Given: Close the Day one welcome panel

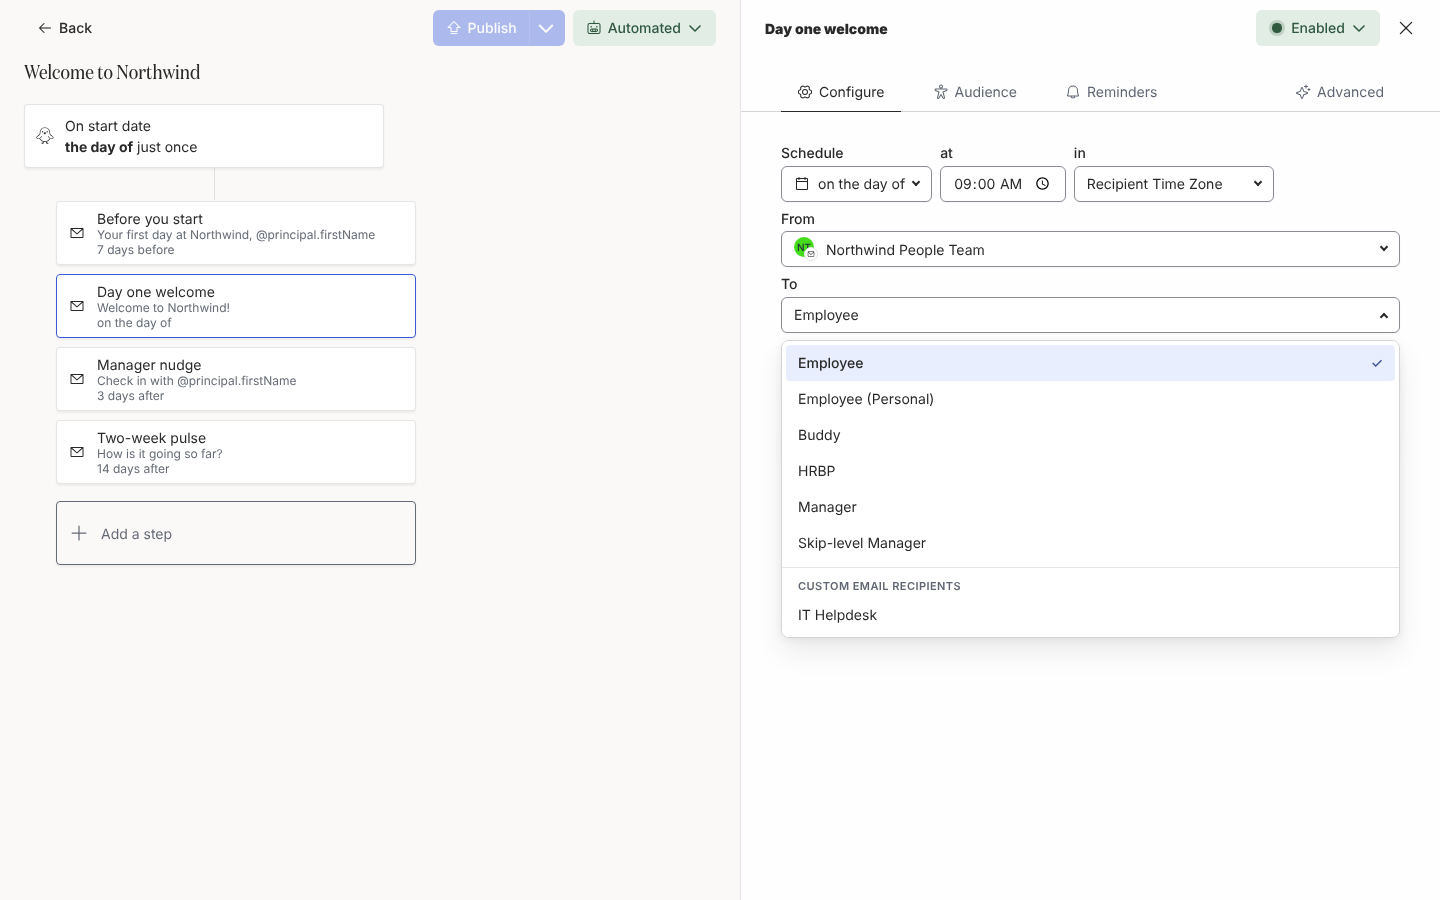Looking at the screenshot, I should tap(1406, 28).
